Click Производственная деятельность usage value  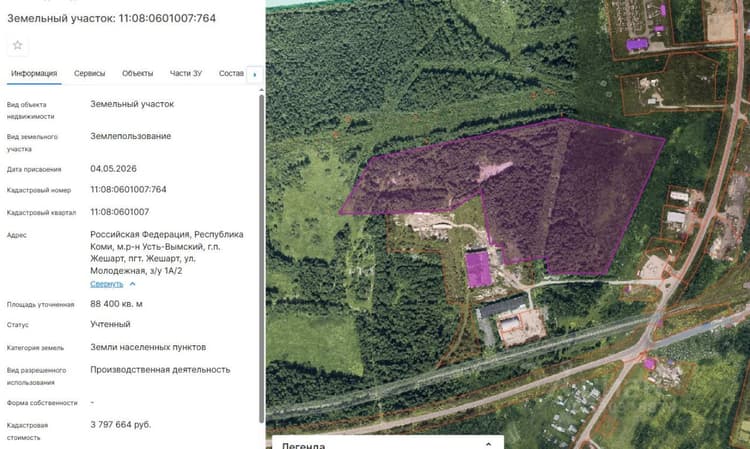coord(160,370)
